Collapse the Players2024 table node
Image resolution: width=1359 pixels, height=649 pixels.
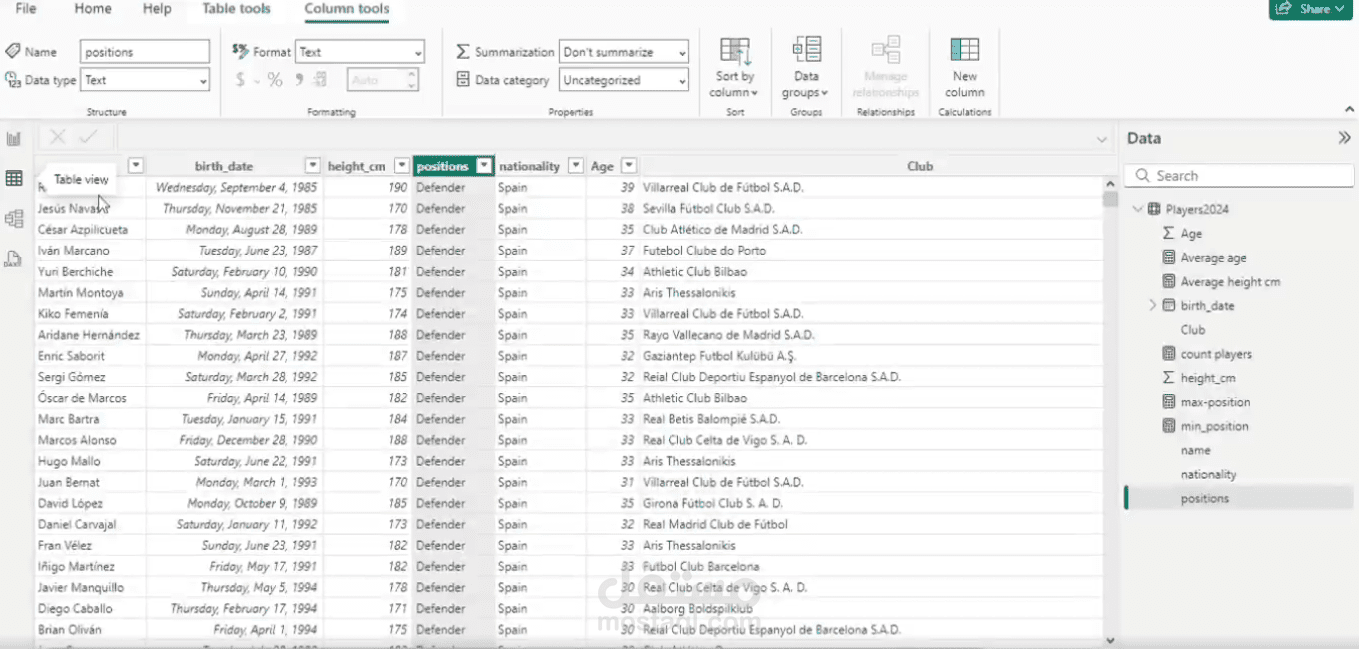[1137, 209]
